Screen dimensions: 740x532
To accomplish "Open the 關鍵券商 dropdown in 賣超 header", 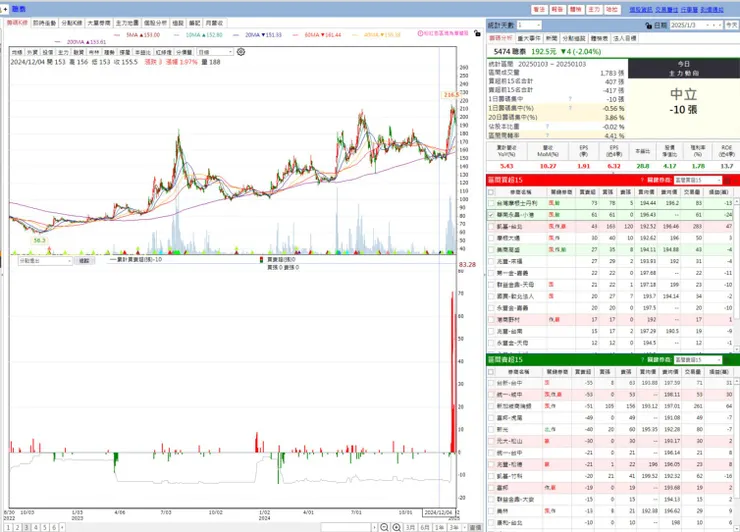I will (719, 360).
